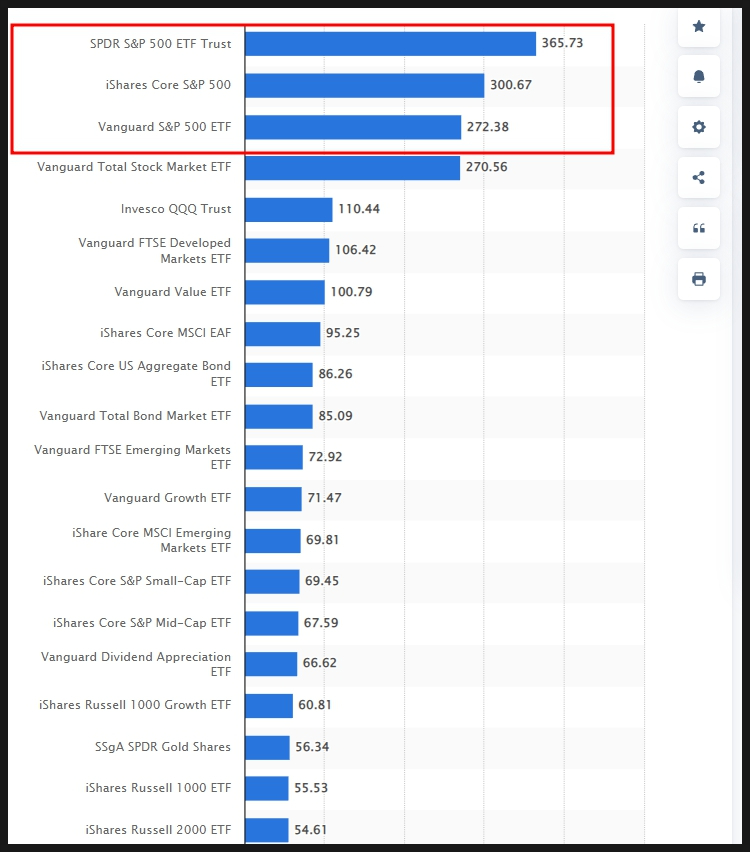Viewport: 750px width, 852px height.
Task: Click the SPDR S&P 500 ETF Trust bar
Action: [390, 44]
